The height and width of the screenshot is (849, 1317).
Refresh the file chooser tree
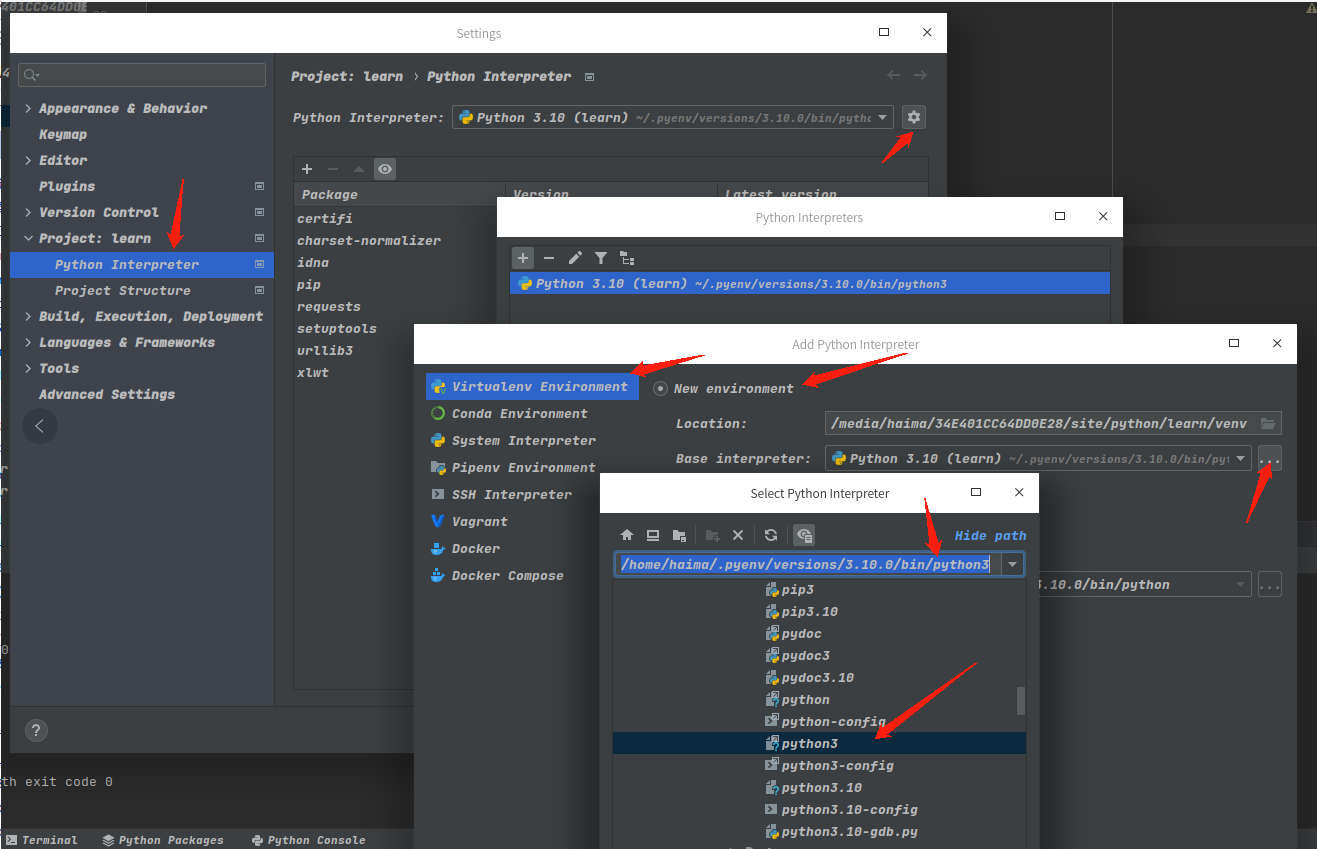pos(771,535)
